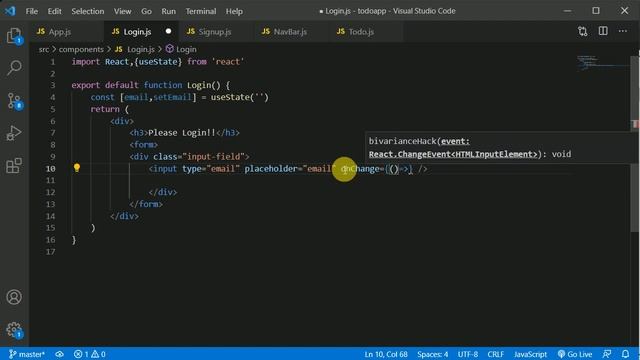Click the eye watch icon in status bar

click(59, 354)
